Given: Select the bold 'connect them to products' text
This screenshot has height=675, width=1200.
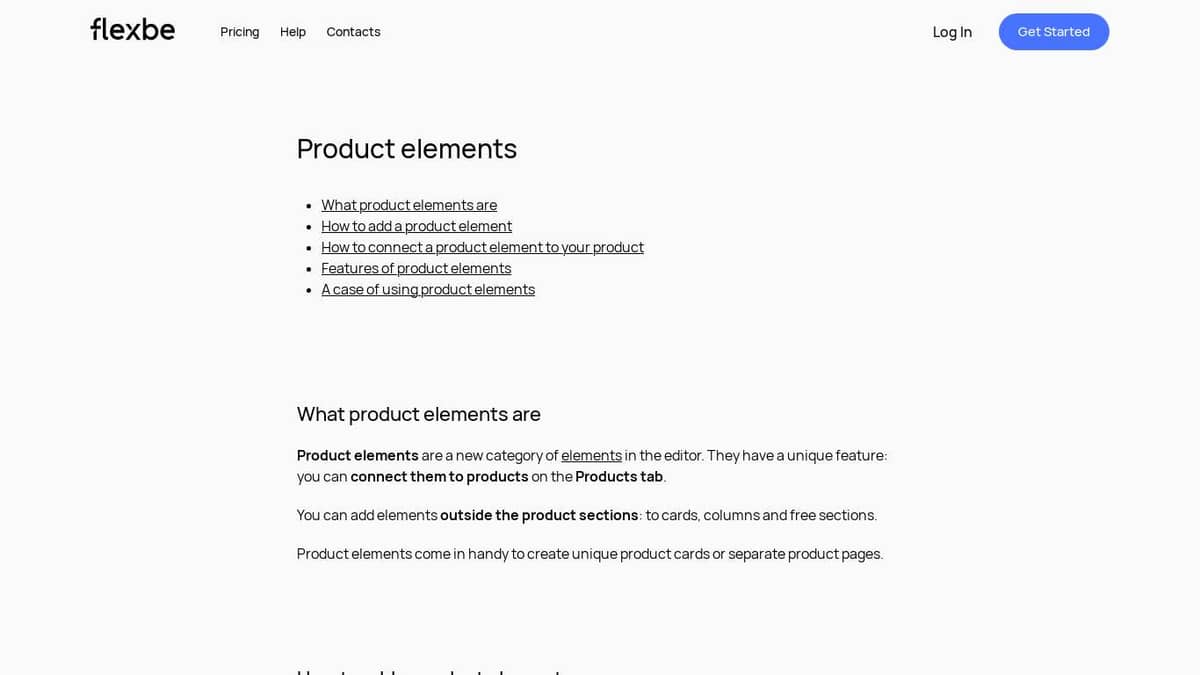Looking at the screenshot, I should tap(439, 476).
